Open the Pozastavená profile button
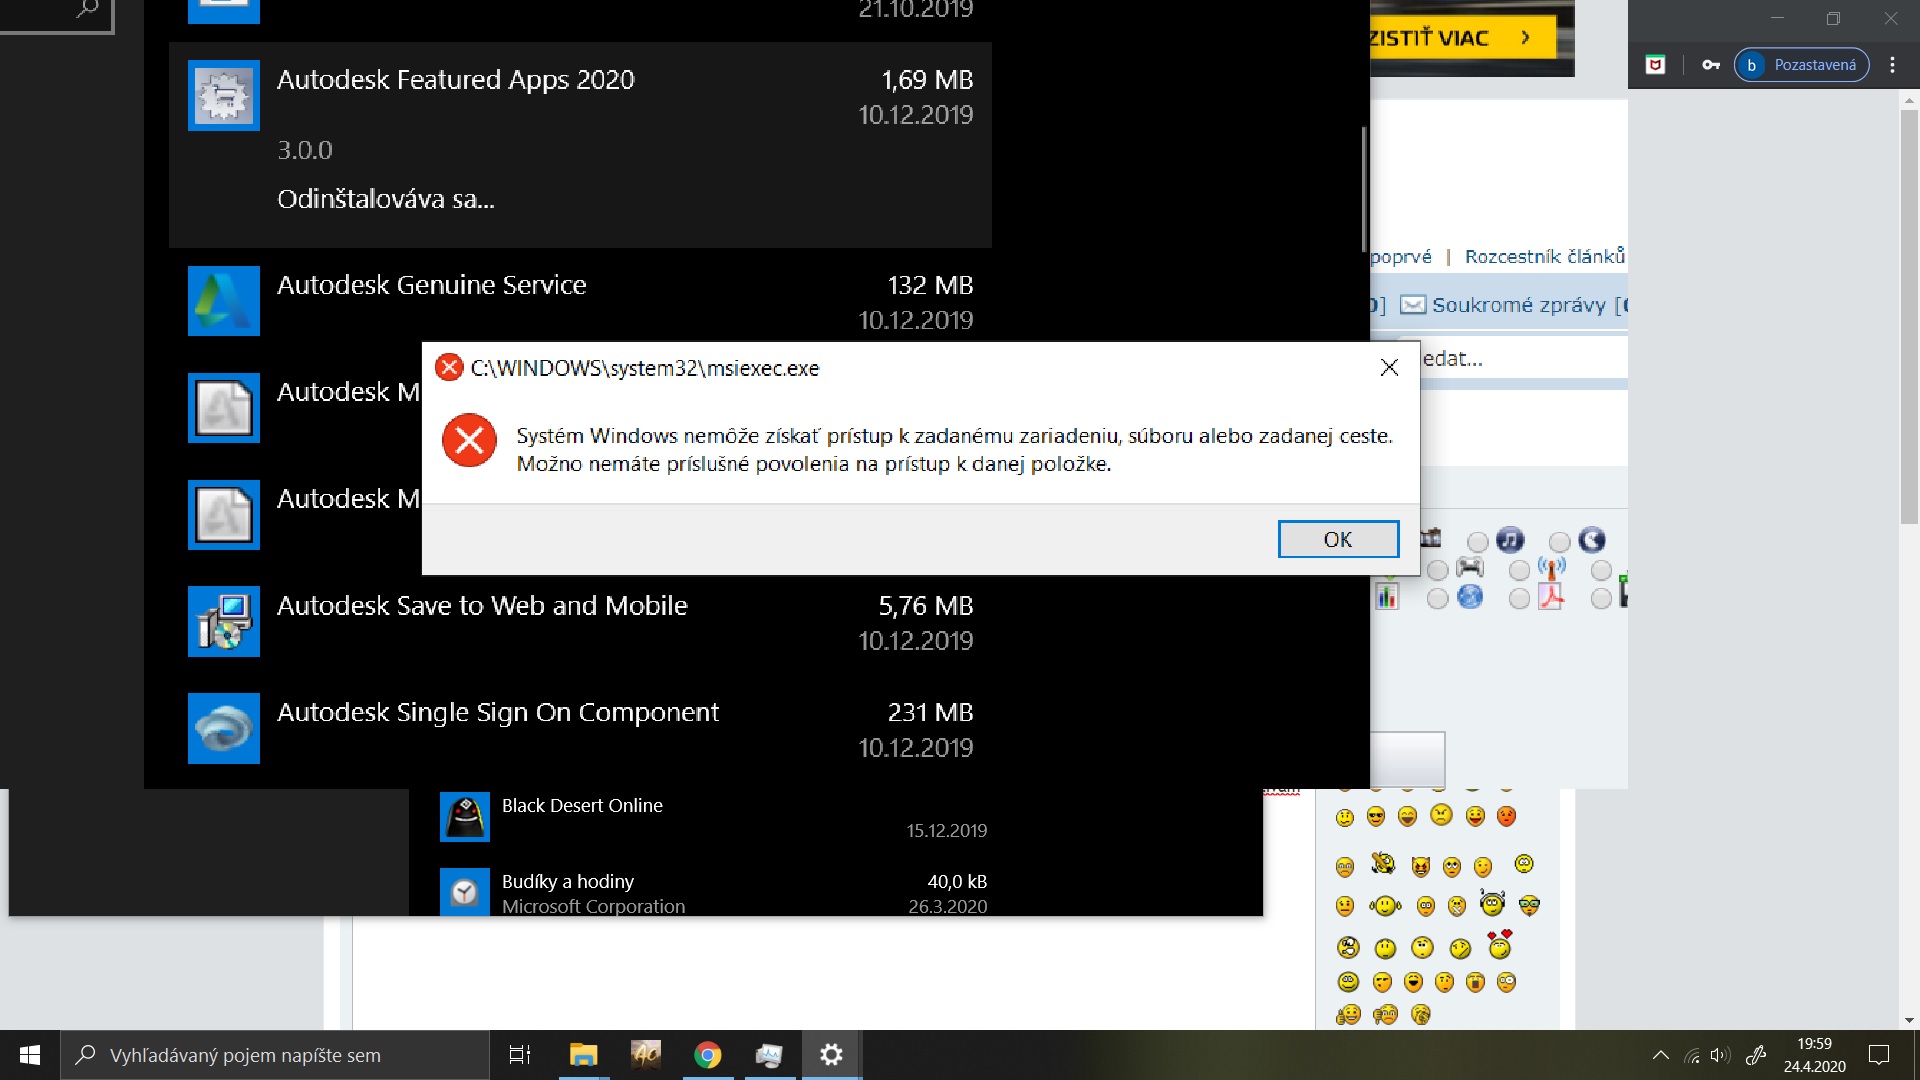 pos(1801,65)
